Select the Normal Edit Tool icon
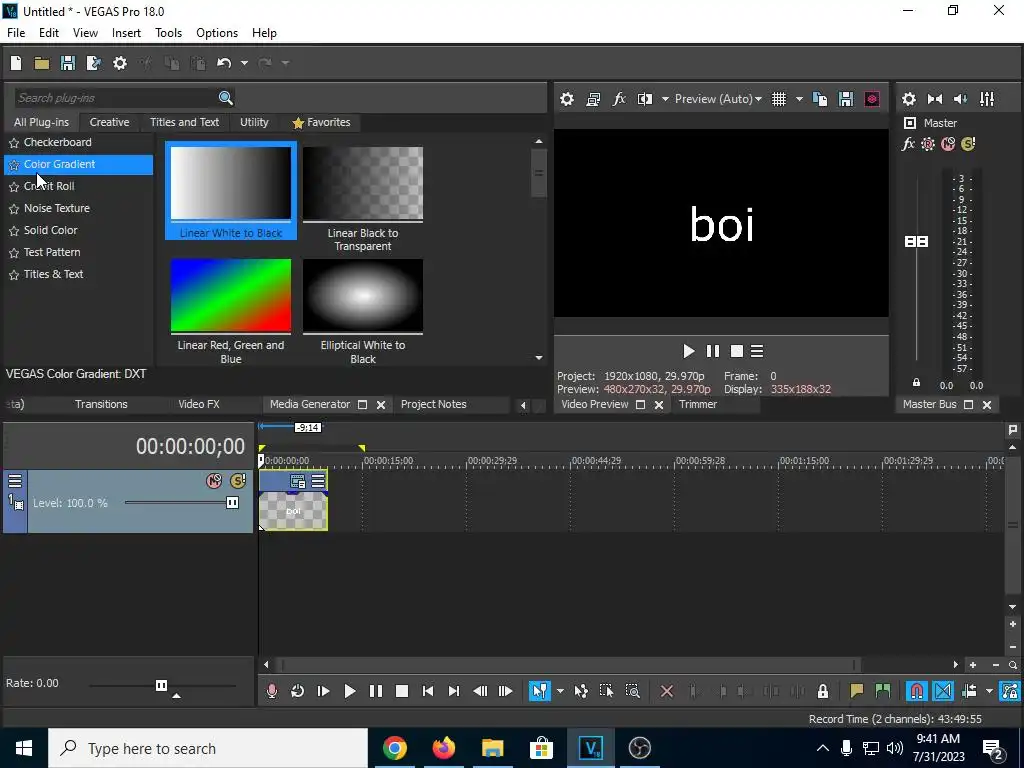 539,691
